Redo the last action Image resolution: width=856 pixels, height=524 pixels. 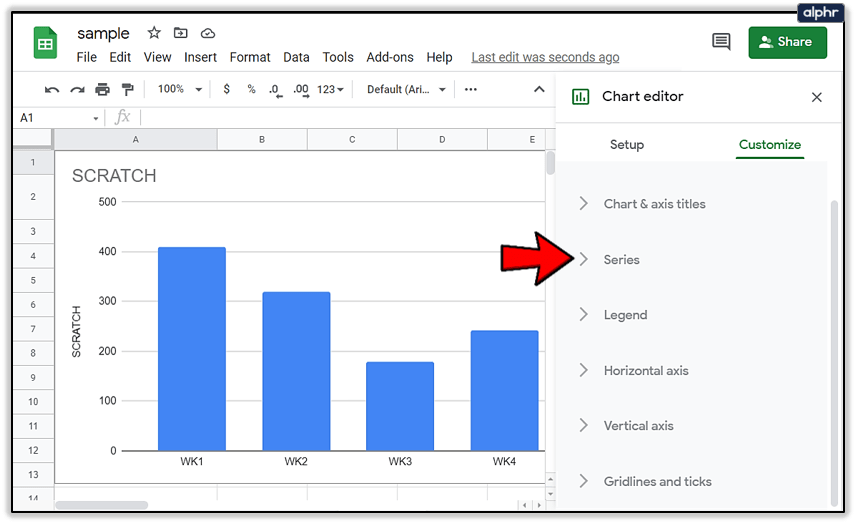point(78,90)
